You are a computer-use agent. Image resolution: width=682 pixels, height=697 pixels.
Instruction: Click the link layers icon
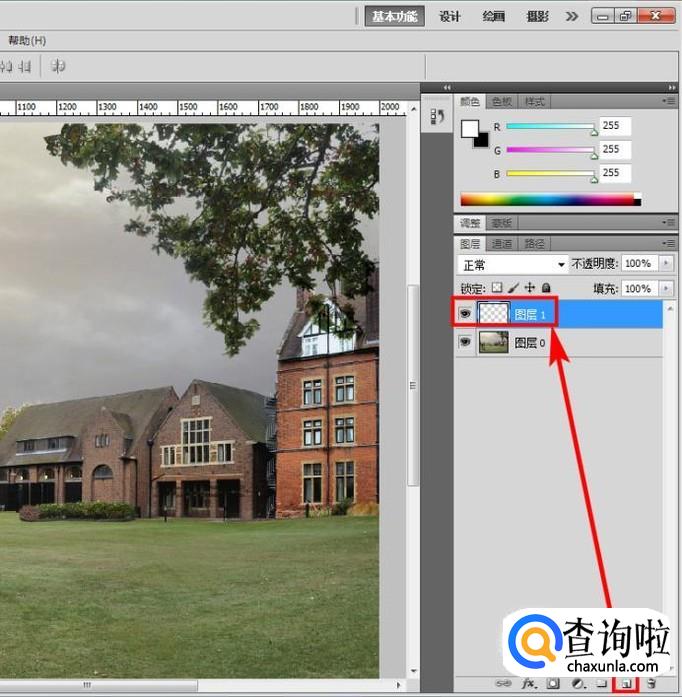(503, 684)
